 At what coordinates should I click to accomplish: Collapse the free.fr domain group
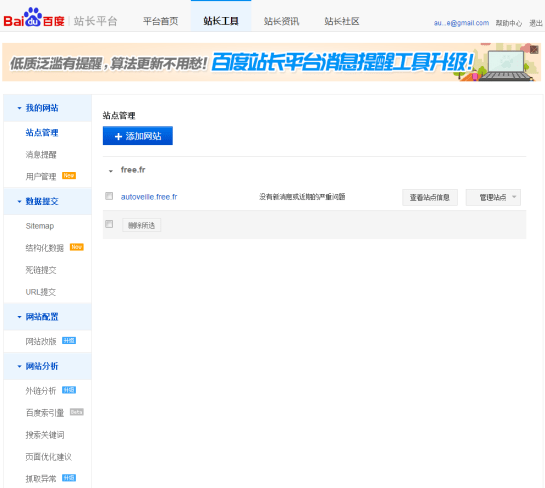111,171
